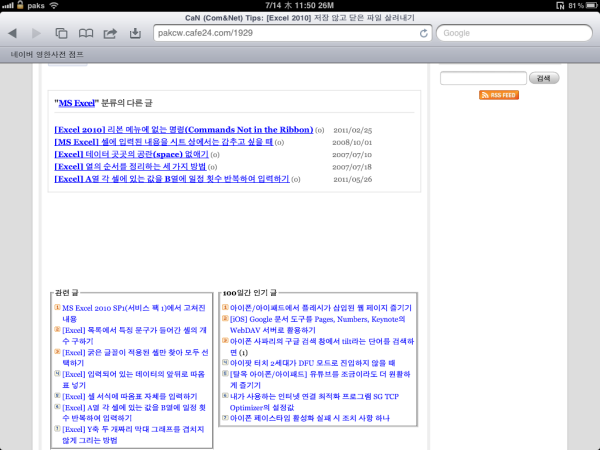Open the [MS Excel] 셀에 입력된 내용 post link
The height and width of the screenshot is (450, 600).
[163, 142]
